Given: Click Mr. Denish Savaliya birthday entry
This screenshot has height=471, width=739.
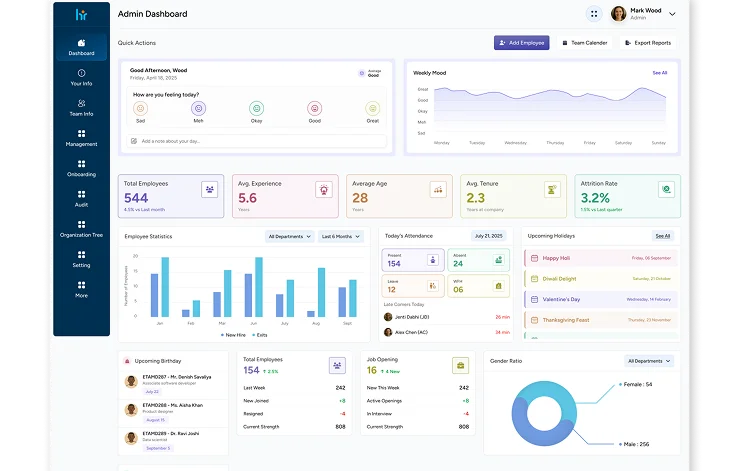Looking at the screenshot, I should click(173, 384).
